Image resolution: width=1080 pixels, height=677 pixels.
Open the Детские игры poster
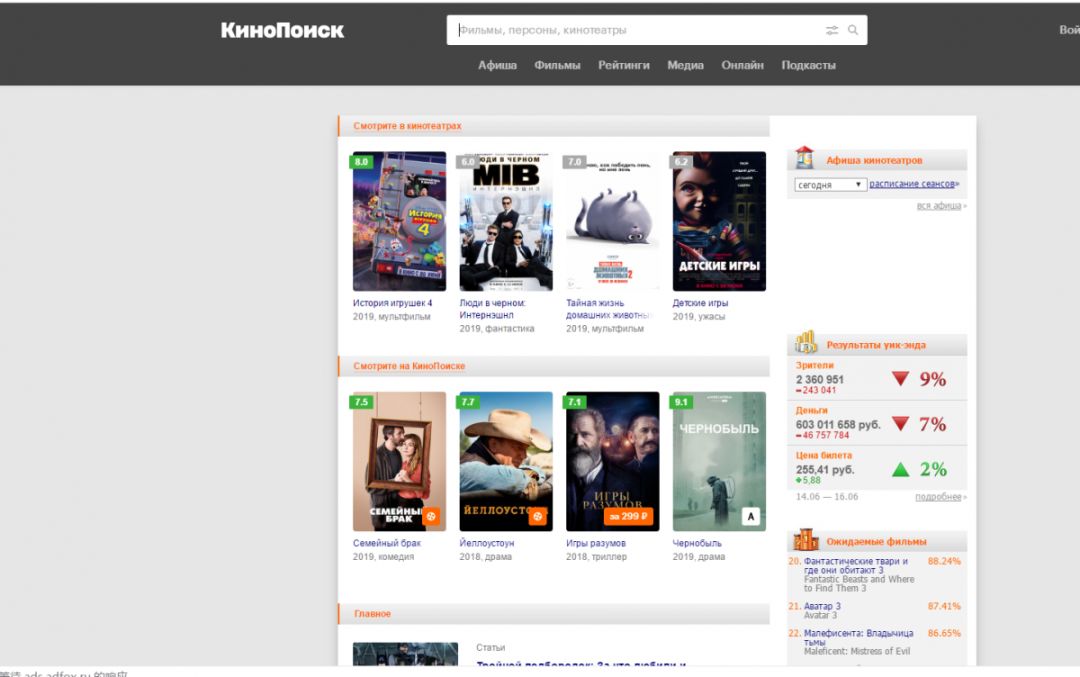(719, 222)
